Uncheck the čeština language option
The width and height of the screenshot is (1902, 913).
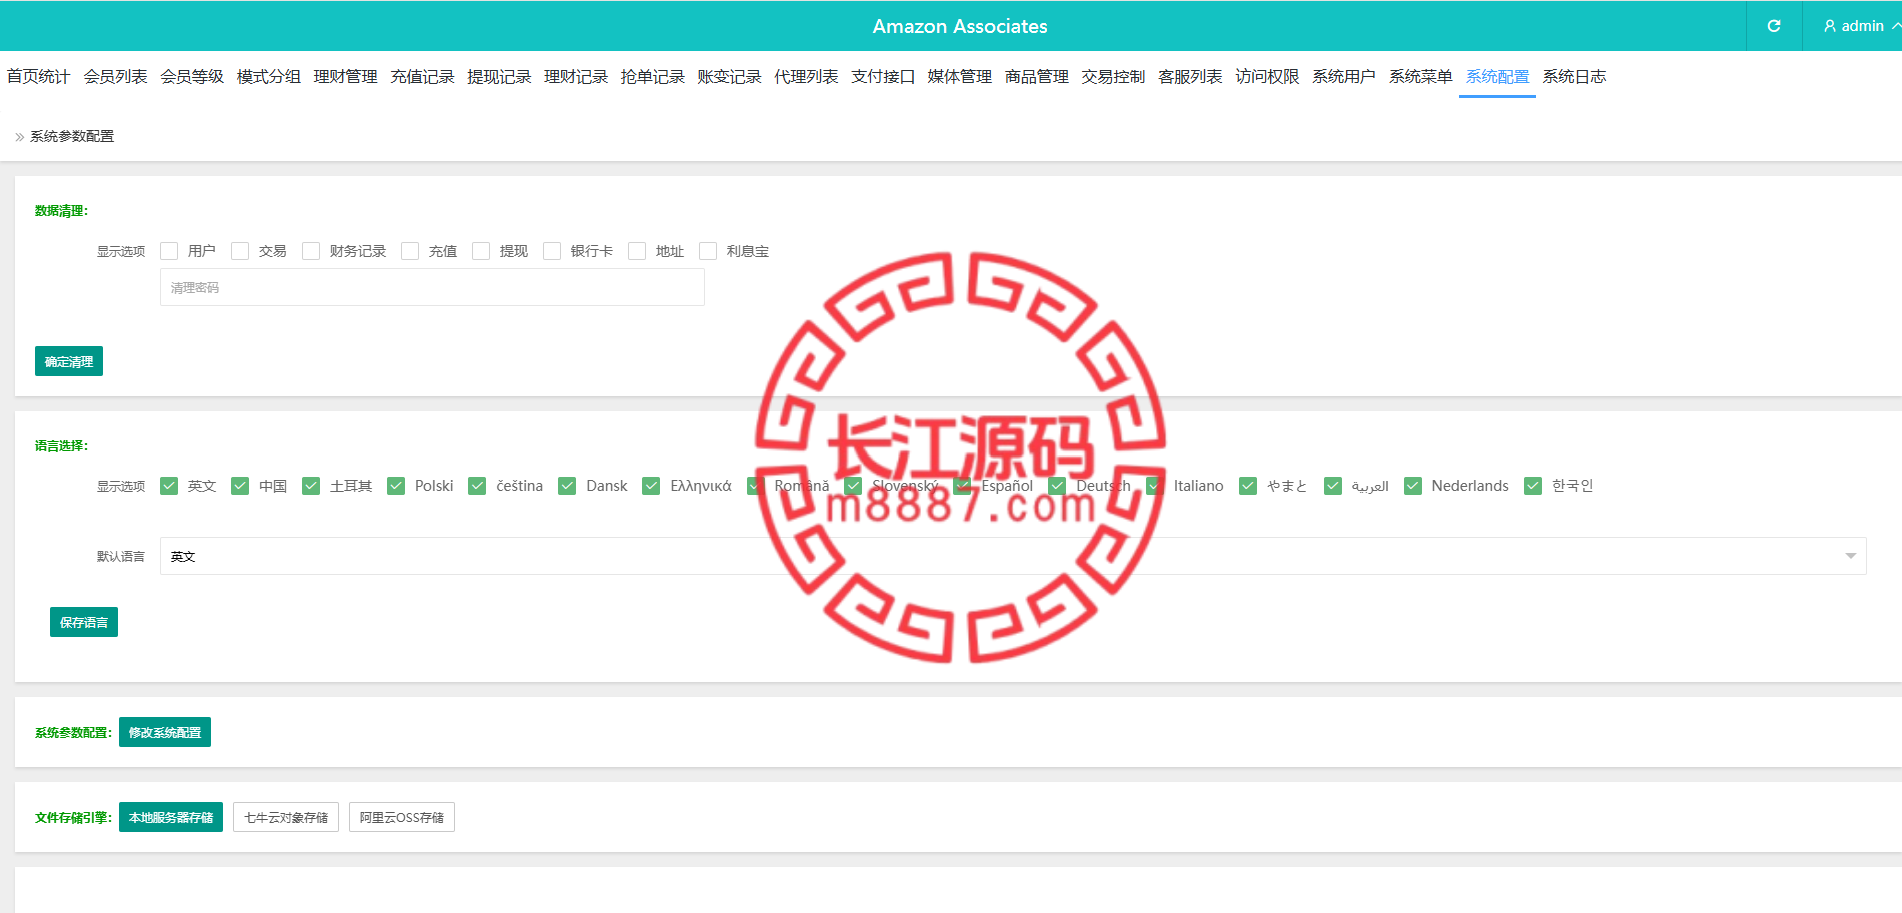click(x=477, y=486)
